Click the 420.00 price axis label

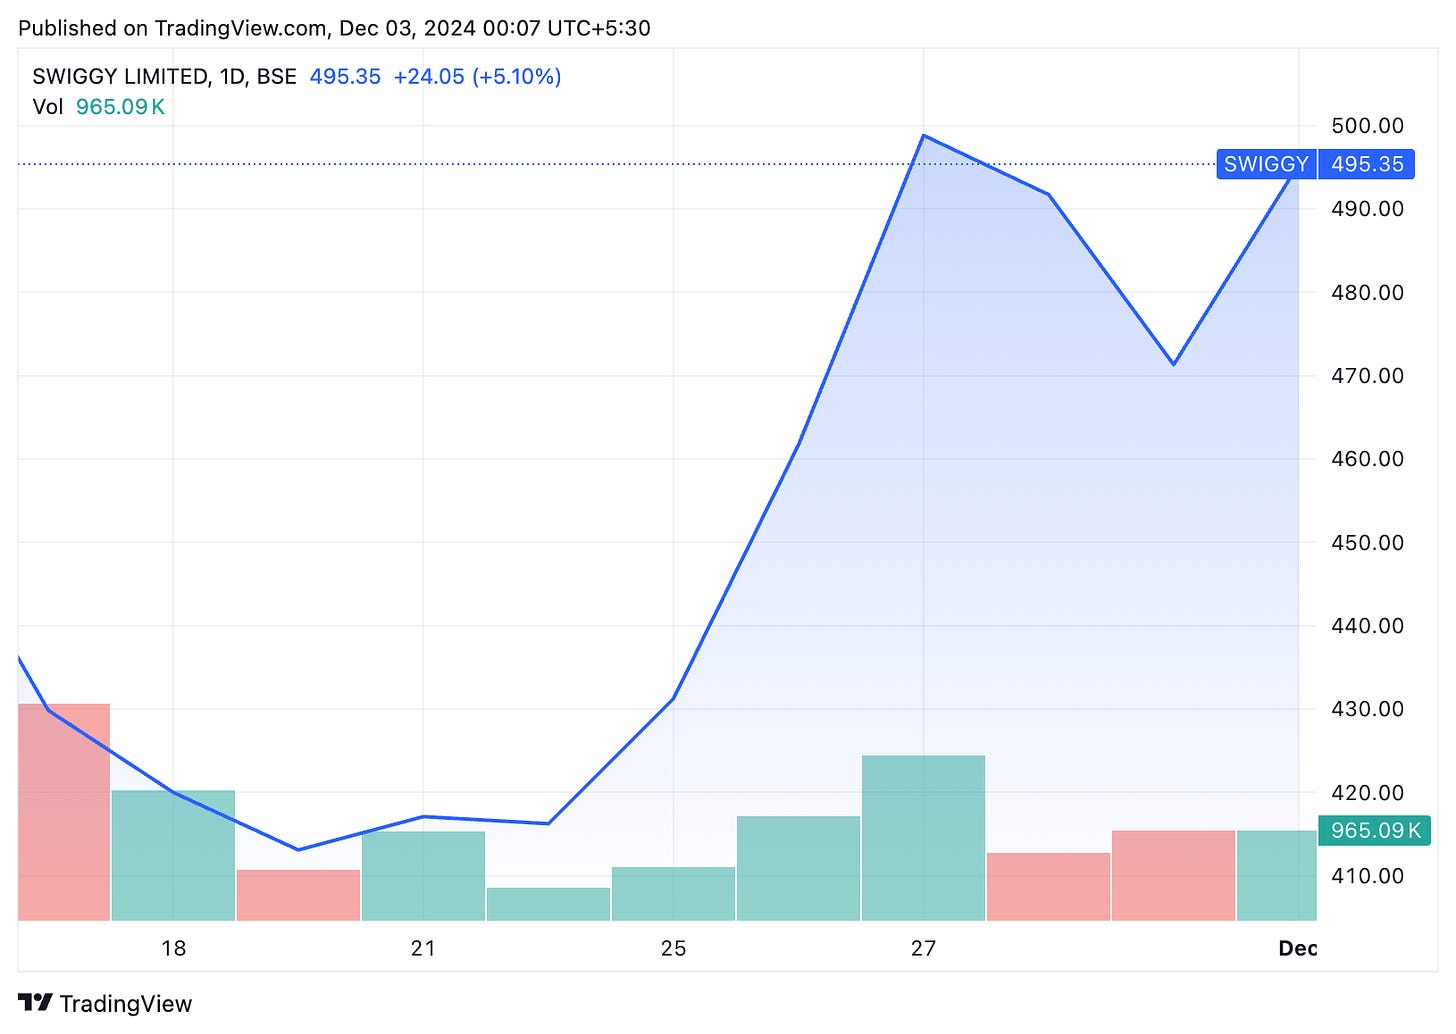pos(1367,792)
